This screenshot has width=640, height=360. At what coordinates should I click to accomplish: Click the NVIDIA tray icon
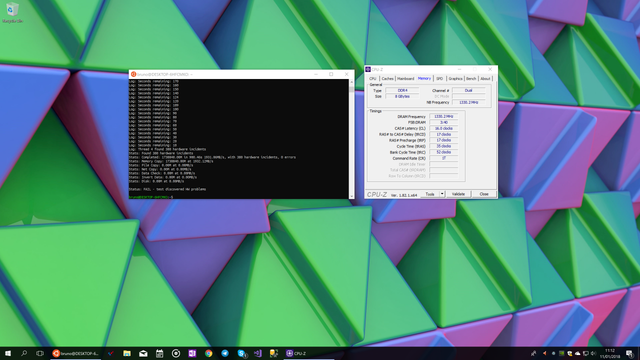562,353
